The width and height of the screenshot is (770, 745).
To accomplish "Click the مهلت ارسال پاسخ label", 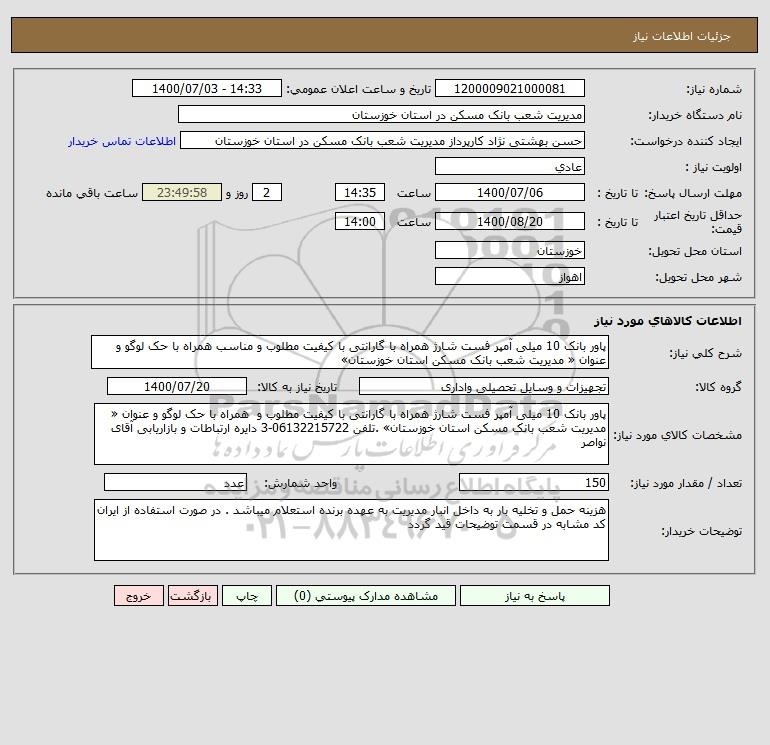I will click(693, 193).
